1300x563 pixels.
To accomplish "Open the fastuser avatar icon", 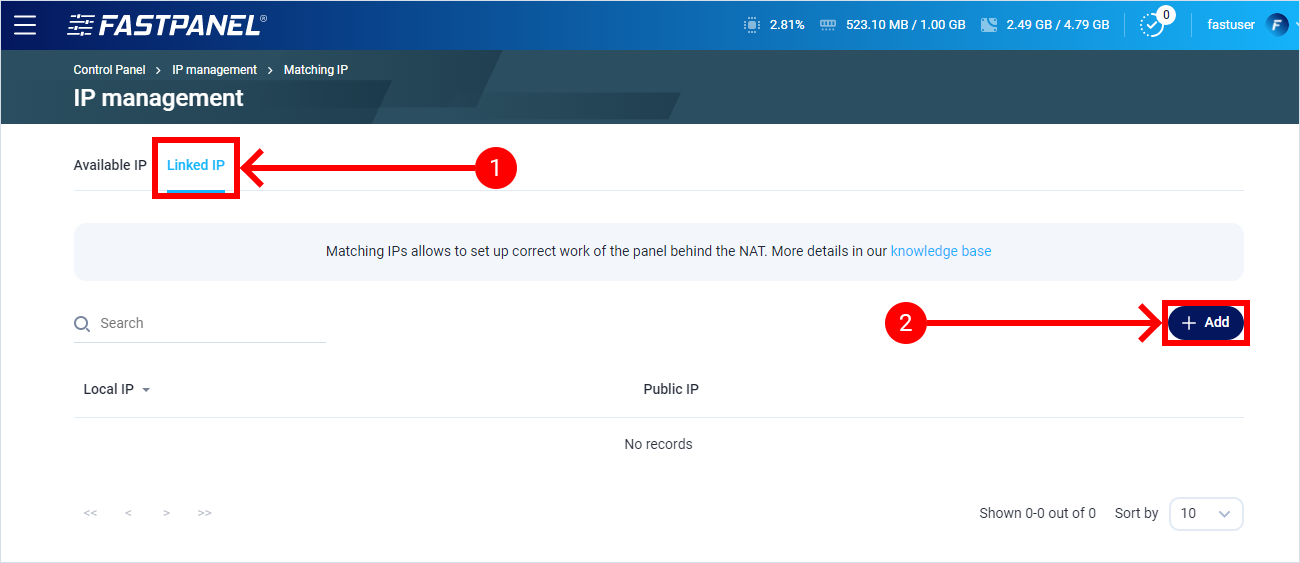I will tap(1277, 25).
